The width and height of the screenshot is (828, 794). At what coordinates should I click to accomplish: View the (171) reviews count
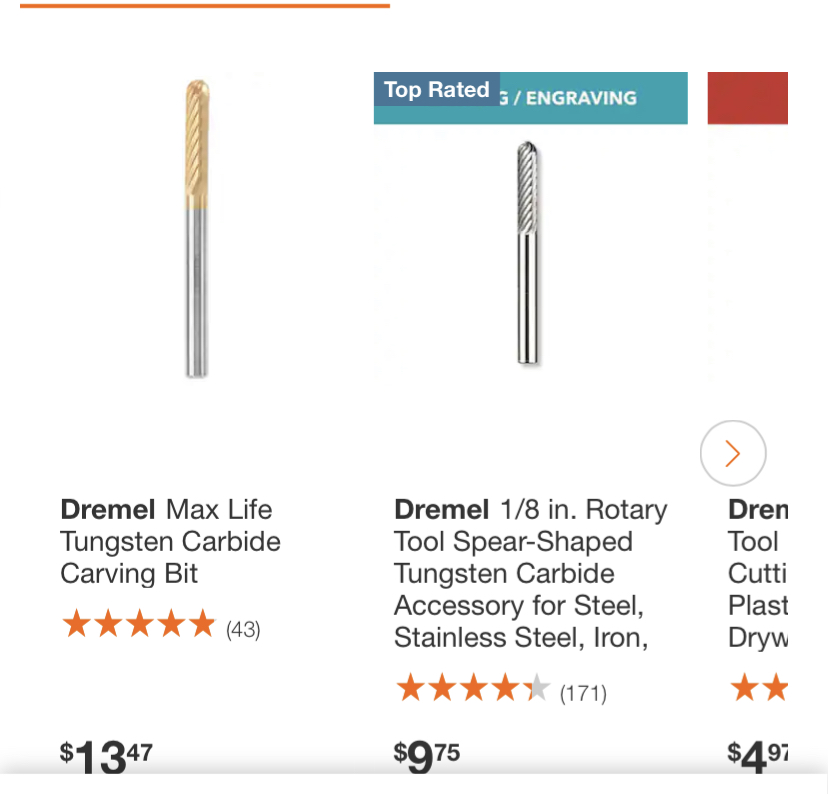tap(583, 693)
